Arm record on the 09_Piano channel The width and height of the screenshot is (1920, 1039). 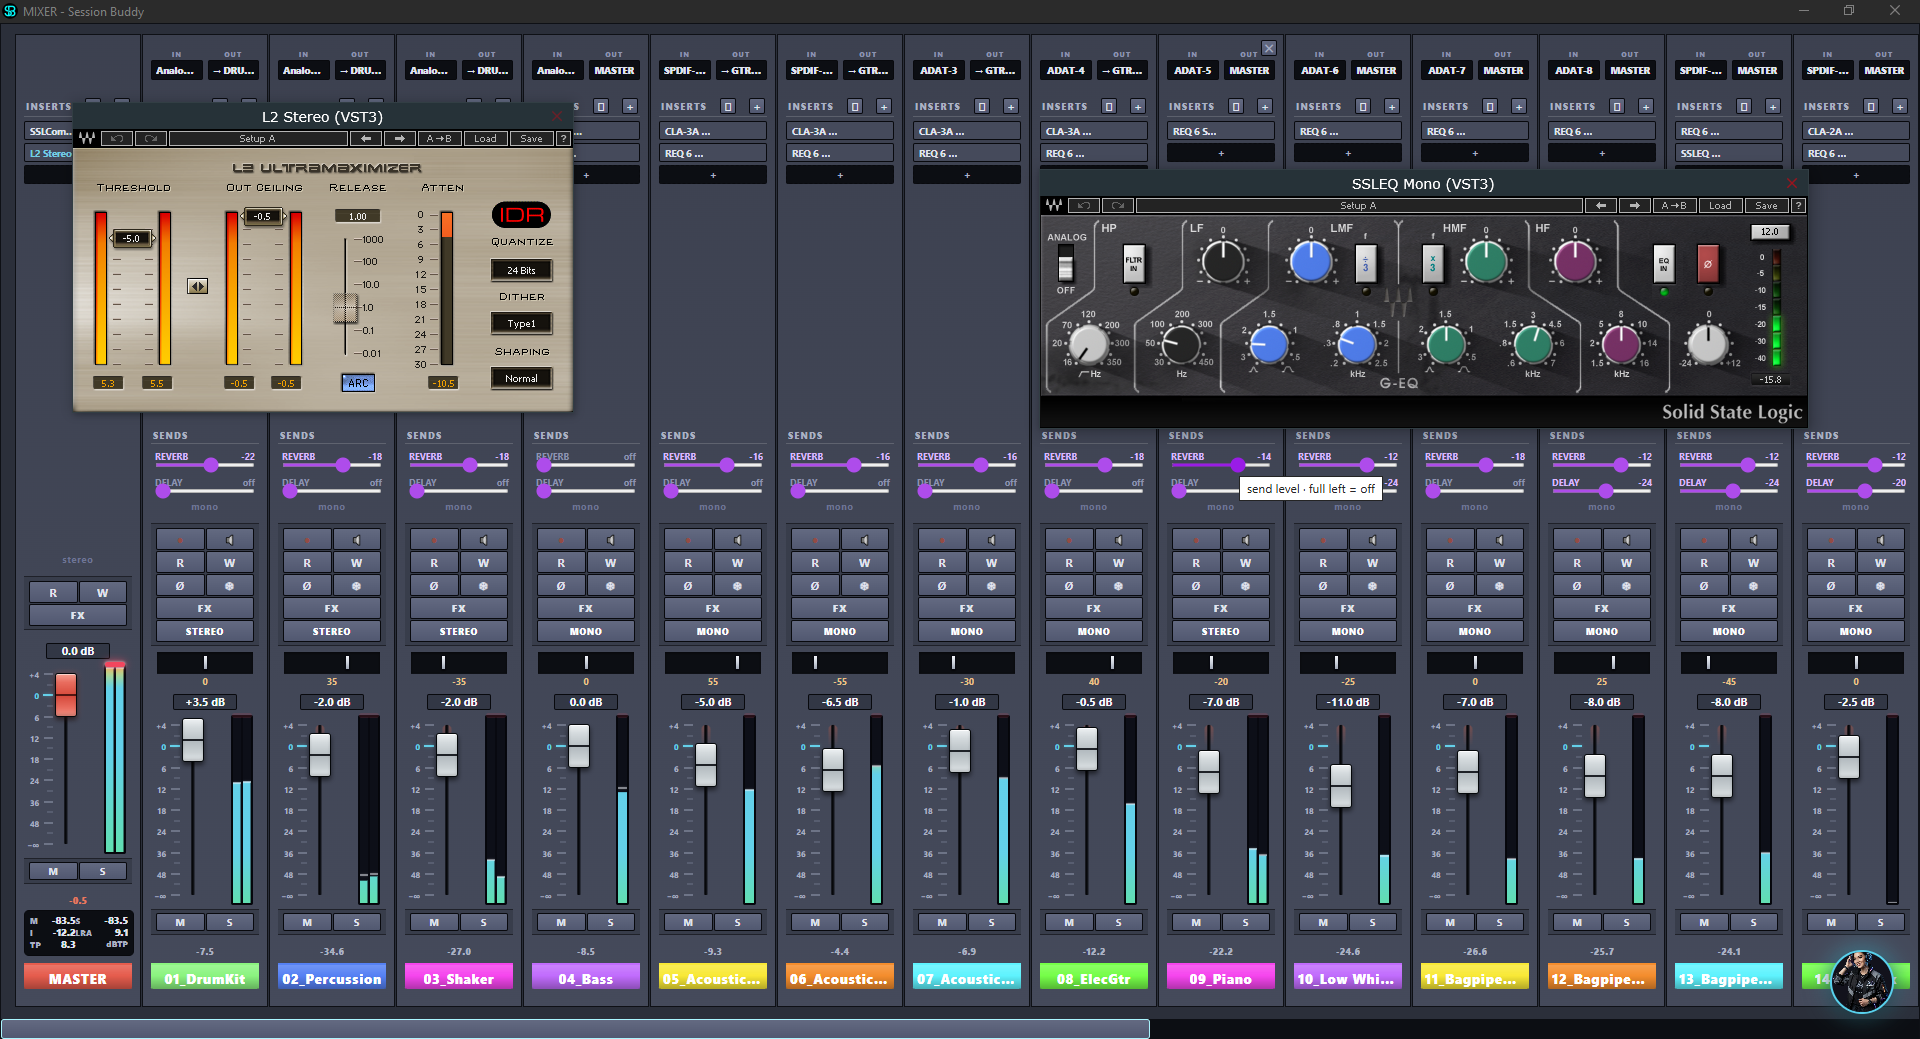[1196, 540]
